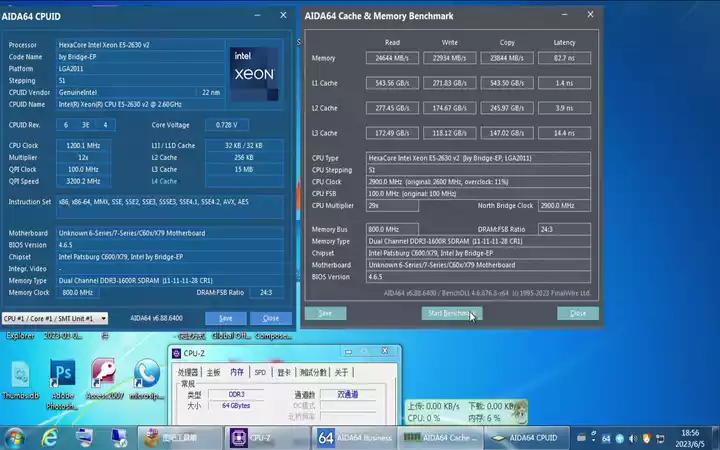720x450 pixels.
Task: Click the CPU Multiplier 29x field
Action: point(392,206)
